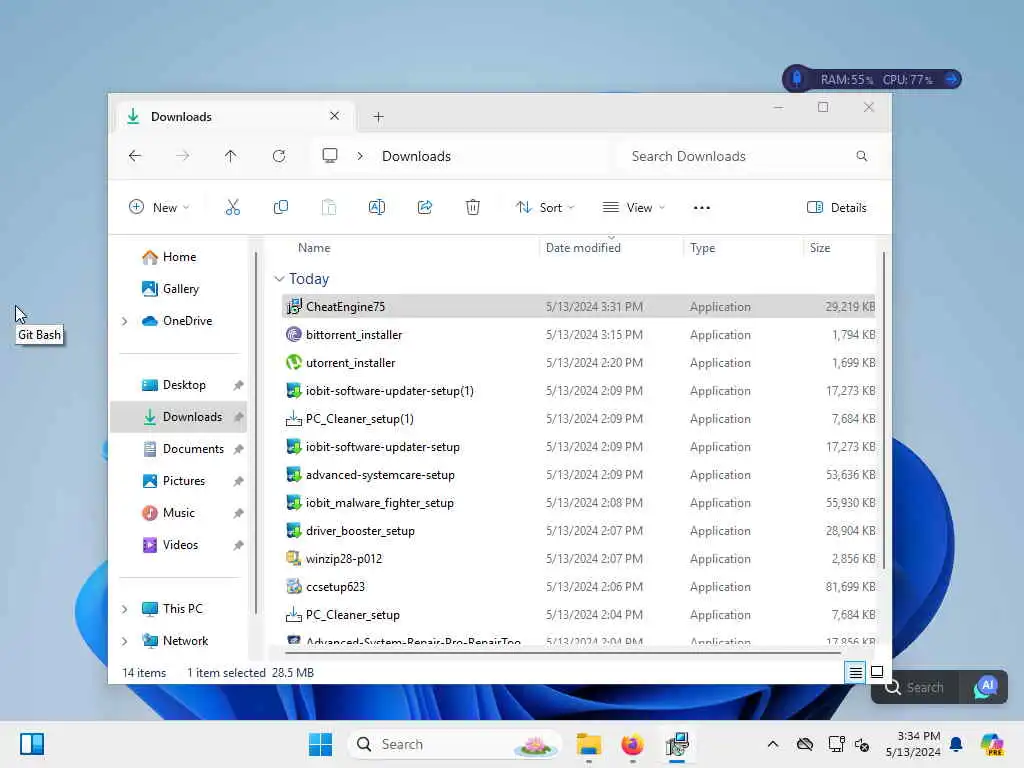Image resolution: width=1024 pixels, height=768 pixels.
Task: Expand Network tree node
Action: 125,641
